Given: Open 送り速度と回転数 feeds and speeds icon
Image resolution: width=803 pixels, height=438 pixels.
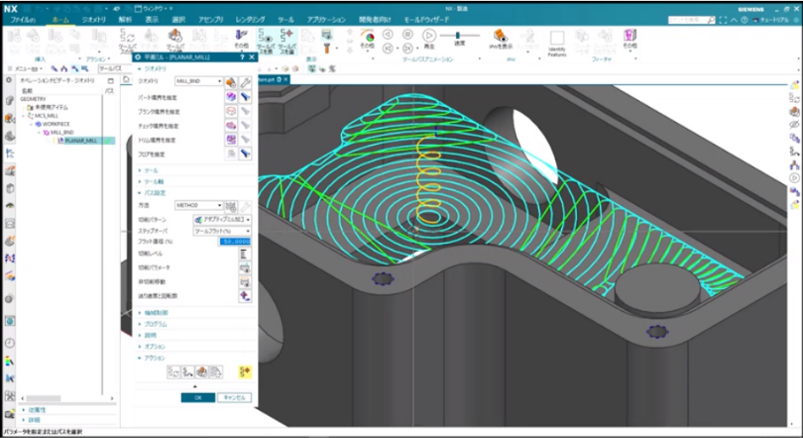Looking at the screenshot, I should pos(245,296).
